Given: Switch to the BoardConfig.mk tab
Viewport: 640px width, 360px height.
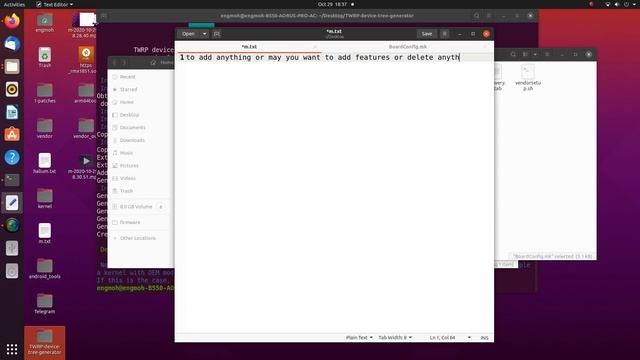Looking at the screenshot, I should pyautogui.click(x=407, y=47).
